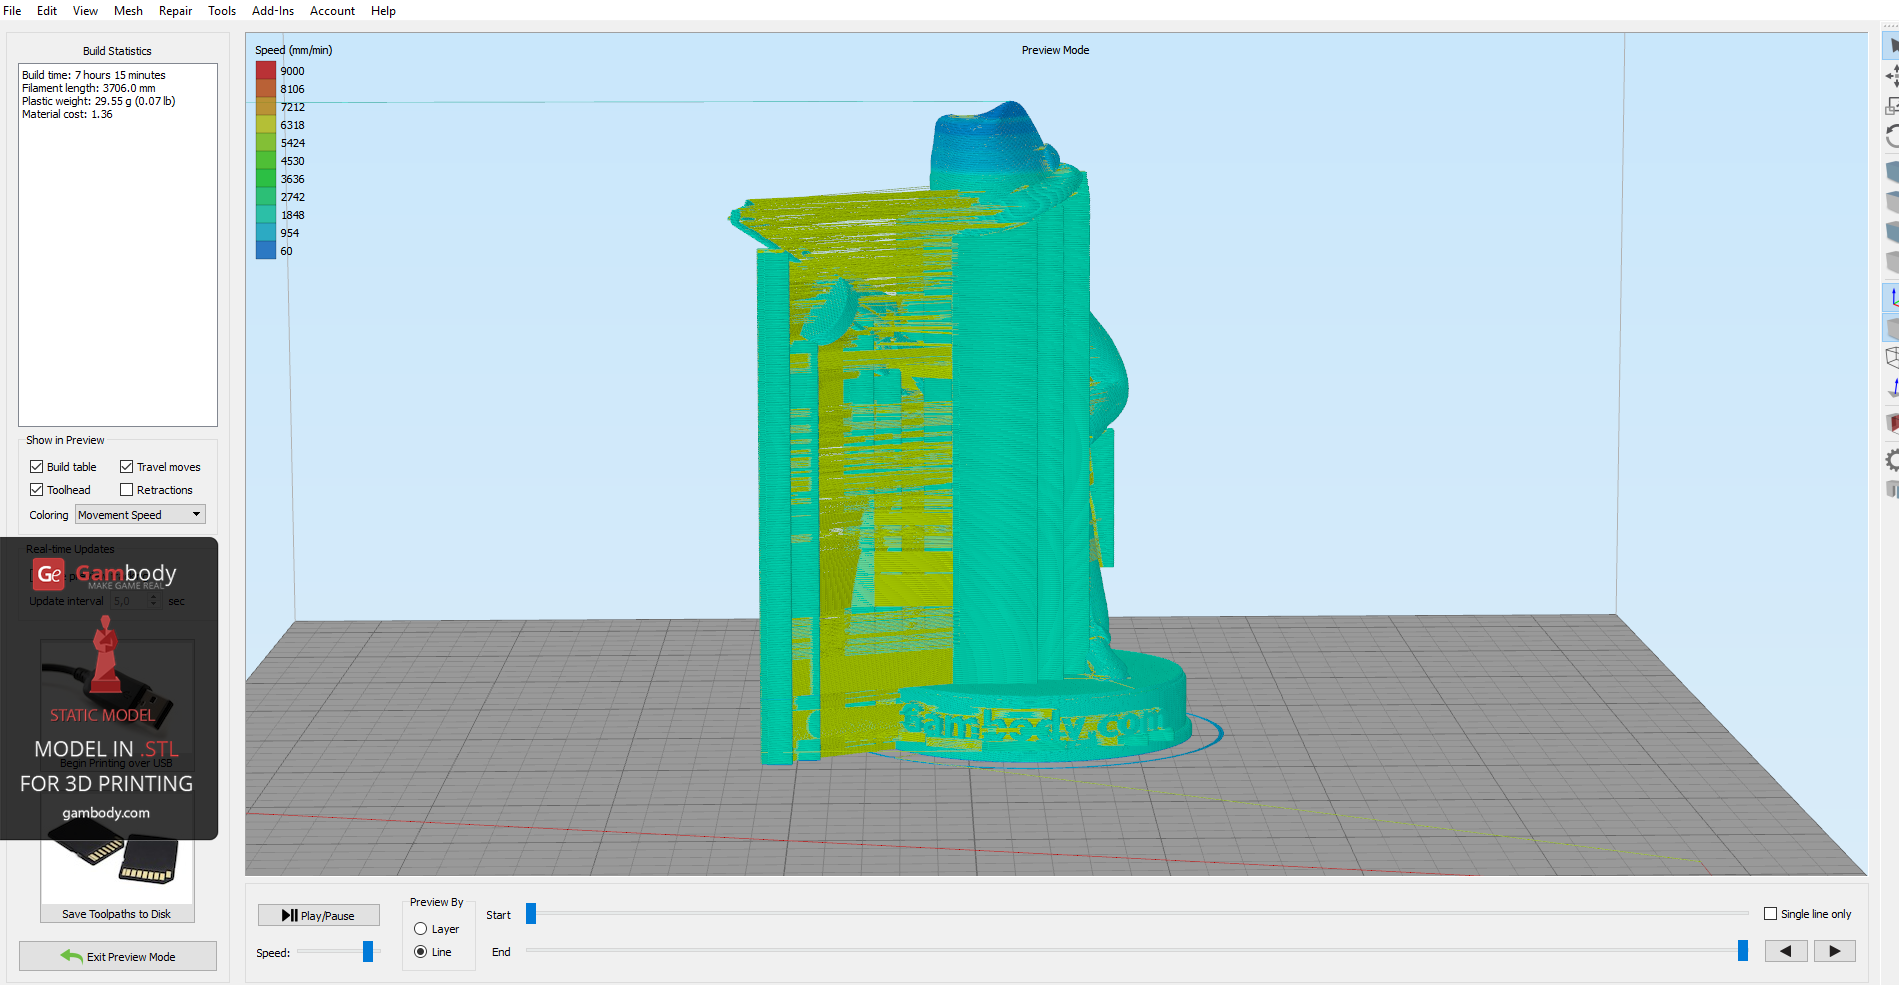Choose the scale view tool icon
This screenshot has height=985, width=1899.
coord(1893,106)
